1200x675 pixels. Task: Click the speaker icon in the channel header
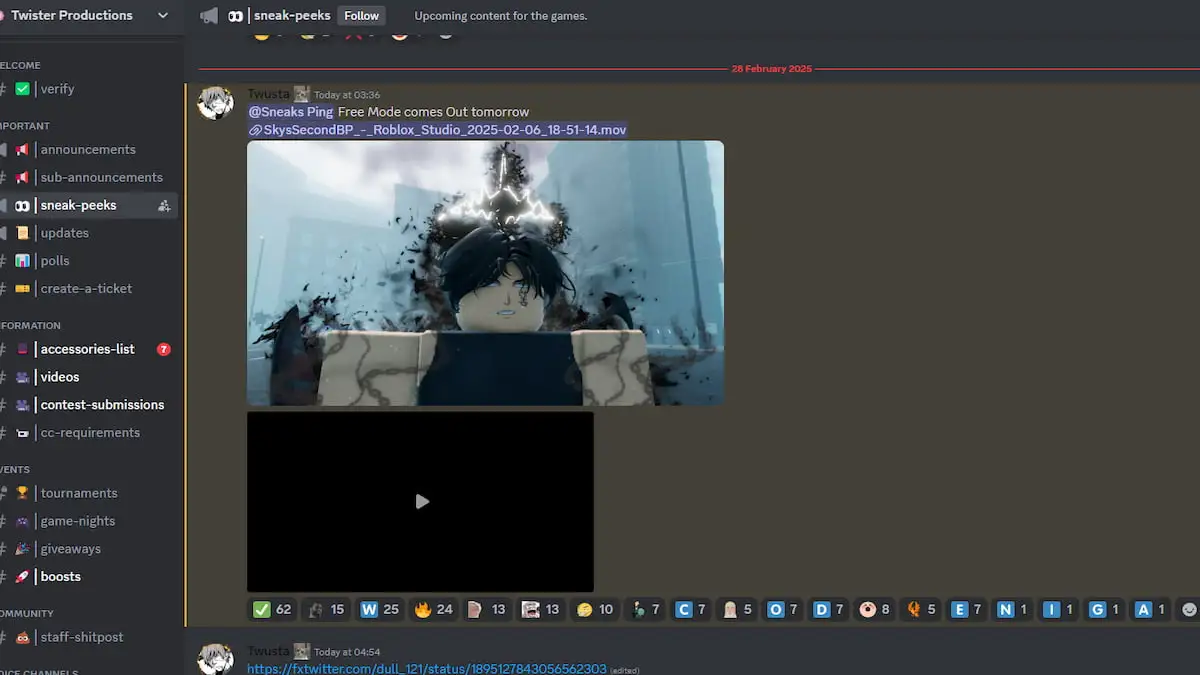coord(208,15)
